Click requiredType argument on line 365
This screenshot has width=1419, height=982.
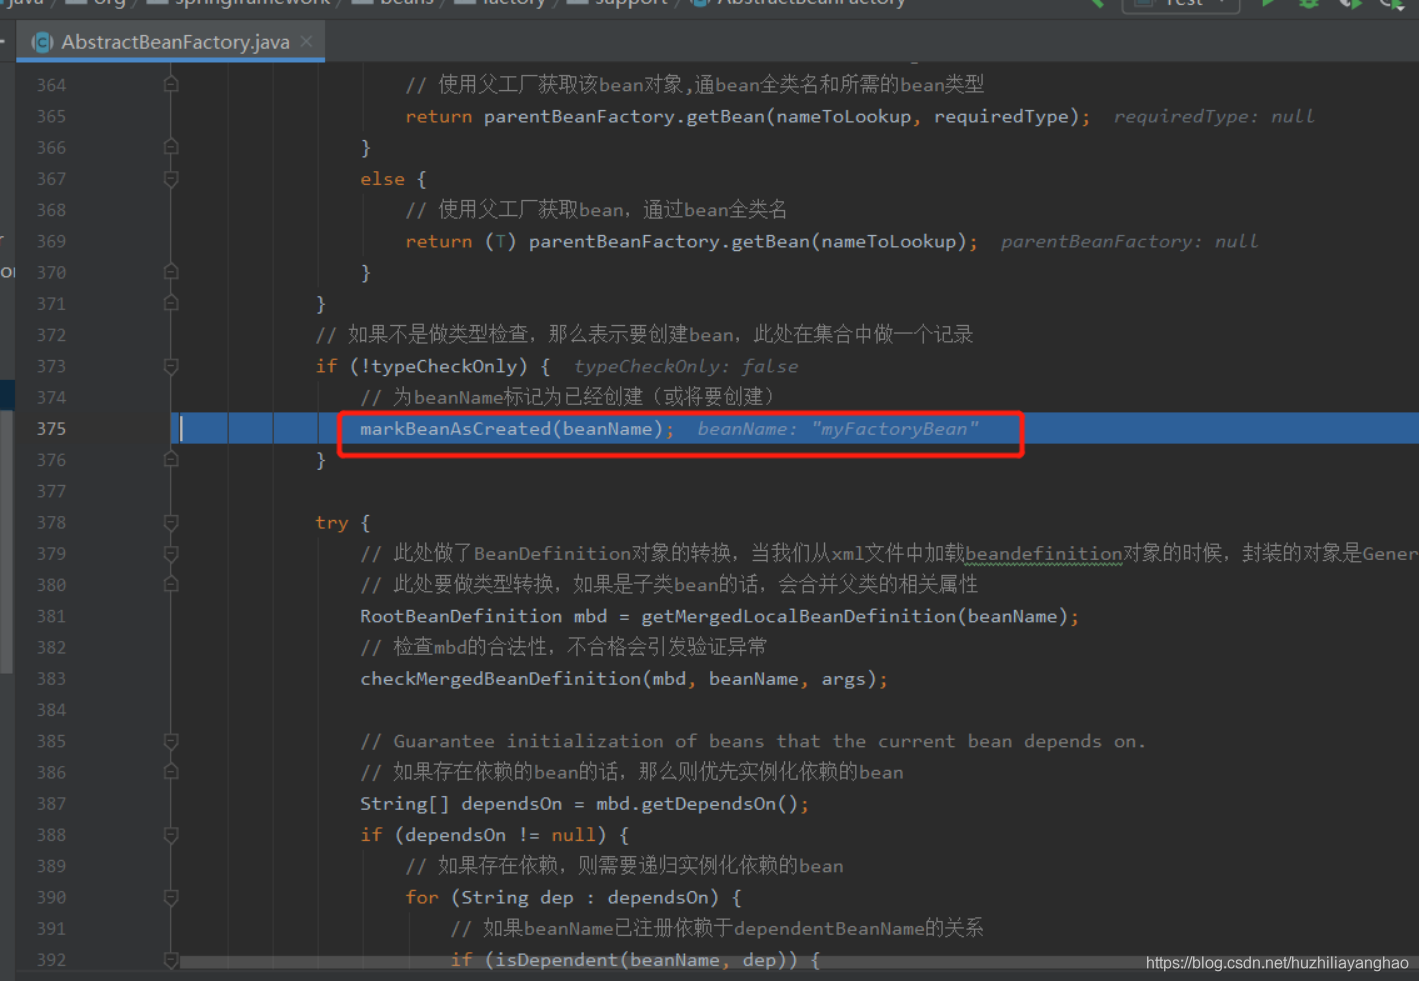[x=1001, y=116]
